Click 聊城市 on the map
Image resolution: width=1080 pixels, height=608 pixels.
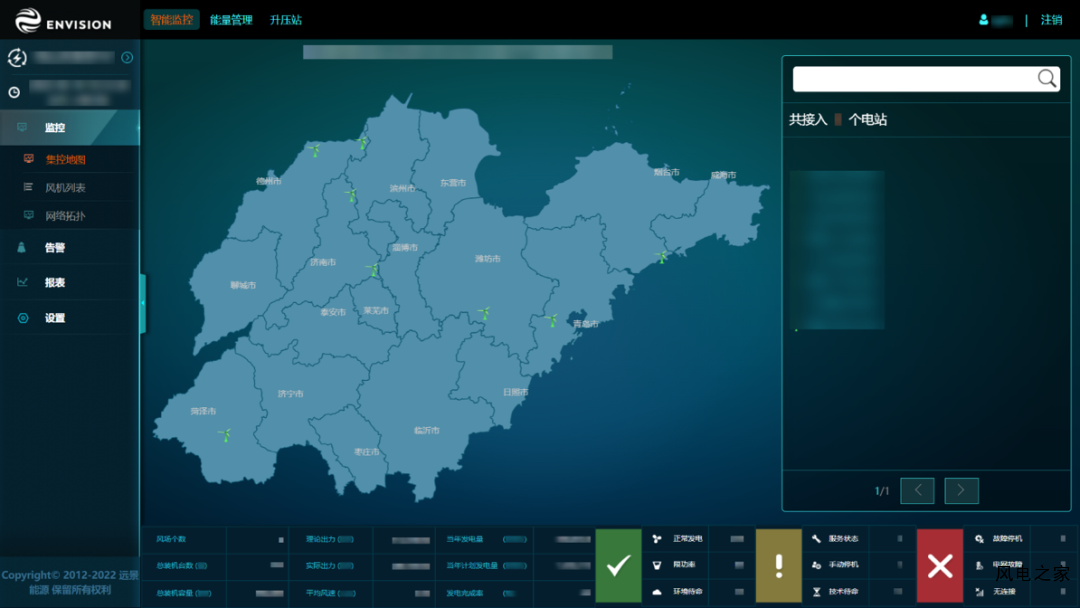point(243,285)
